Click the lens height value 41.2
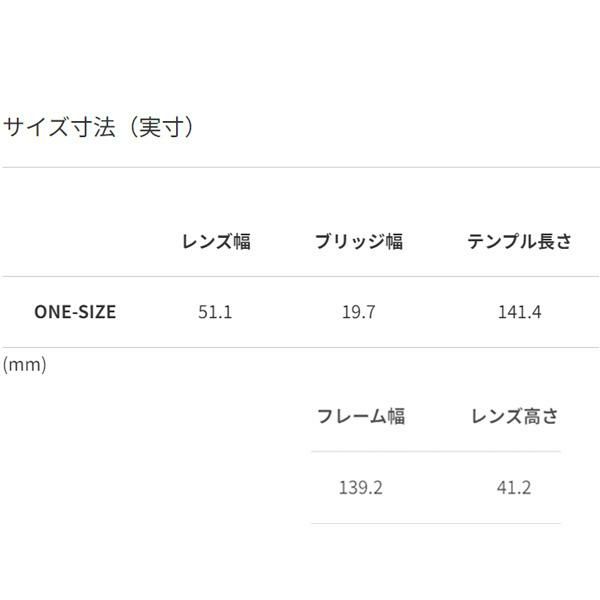The image size is (600, 600). [515, 488]
